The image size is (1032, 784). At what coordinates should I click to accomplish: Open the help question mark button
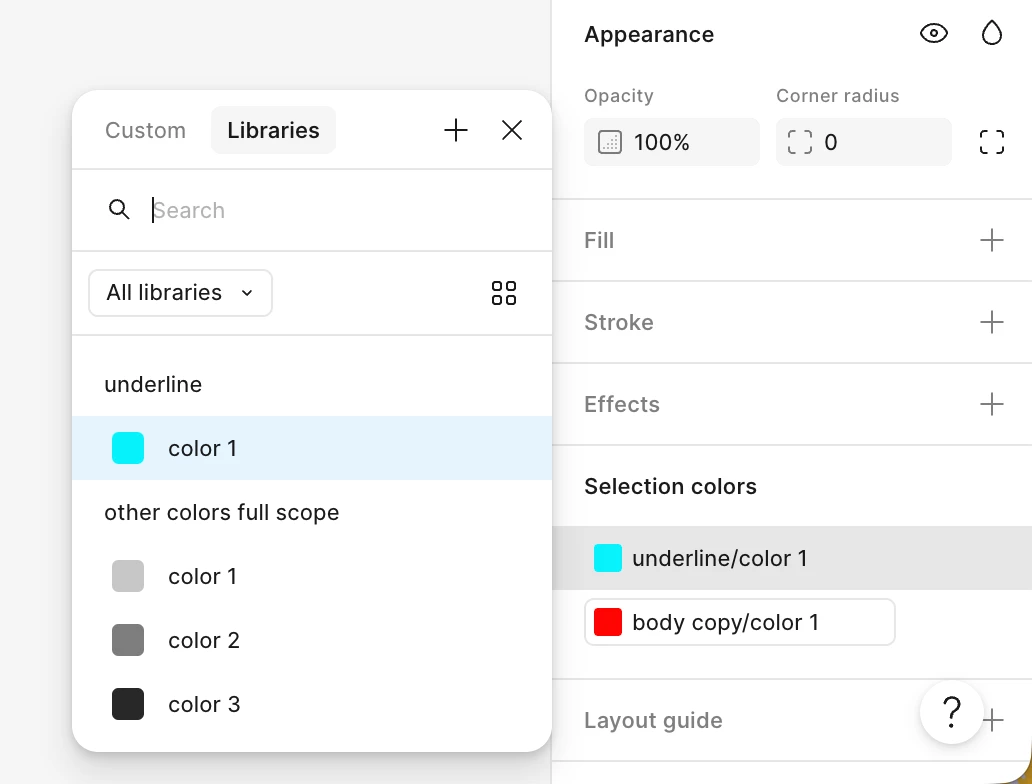coord(952,712)
